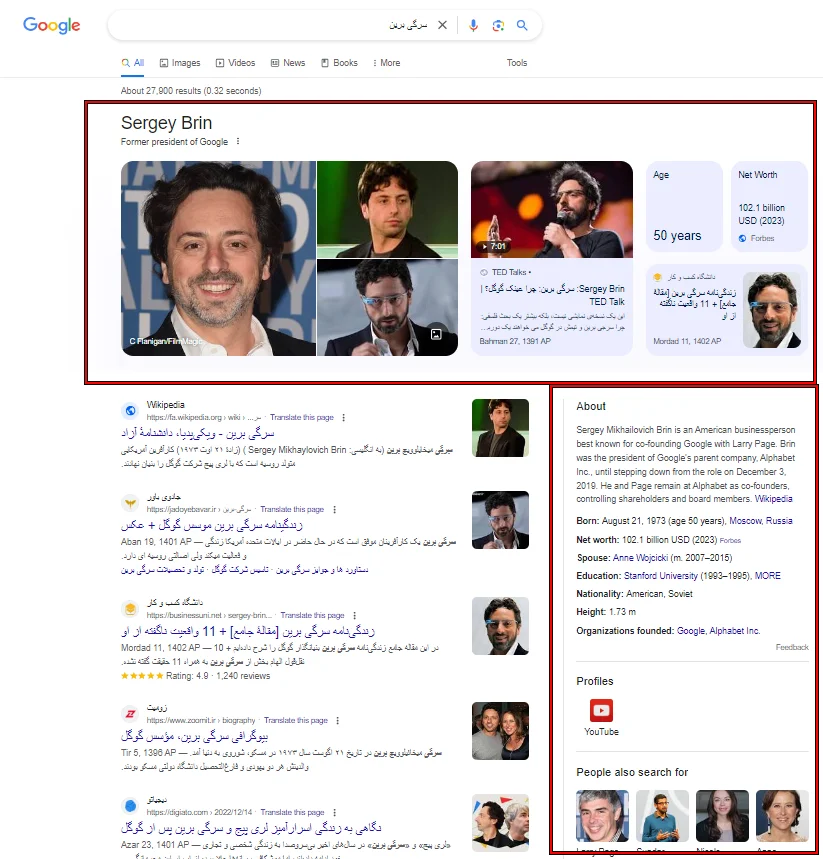Open the zoomit.ir biography result title
Screen dimensions: 823x859
pyautogui.click(x=195, y=736)
